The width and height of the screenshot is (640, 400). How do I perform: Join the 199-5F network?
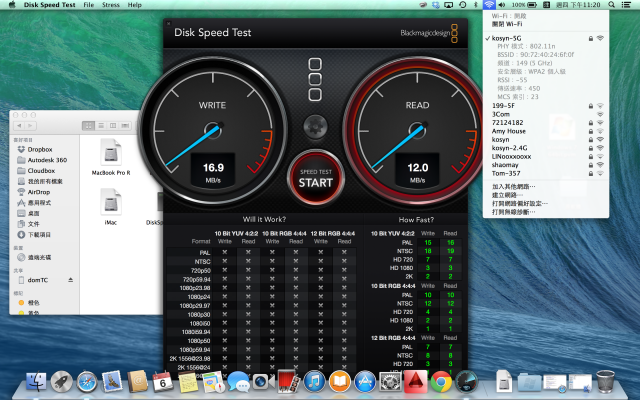tap(546, 106)
